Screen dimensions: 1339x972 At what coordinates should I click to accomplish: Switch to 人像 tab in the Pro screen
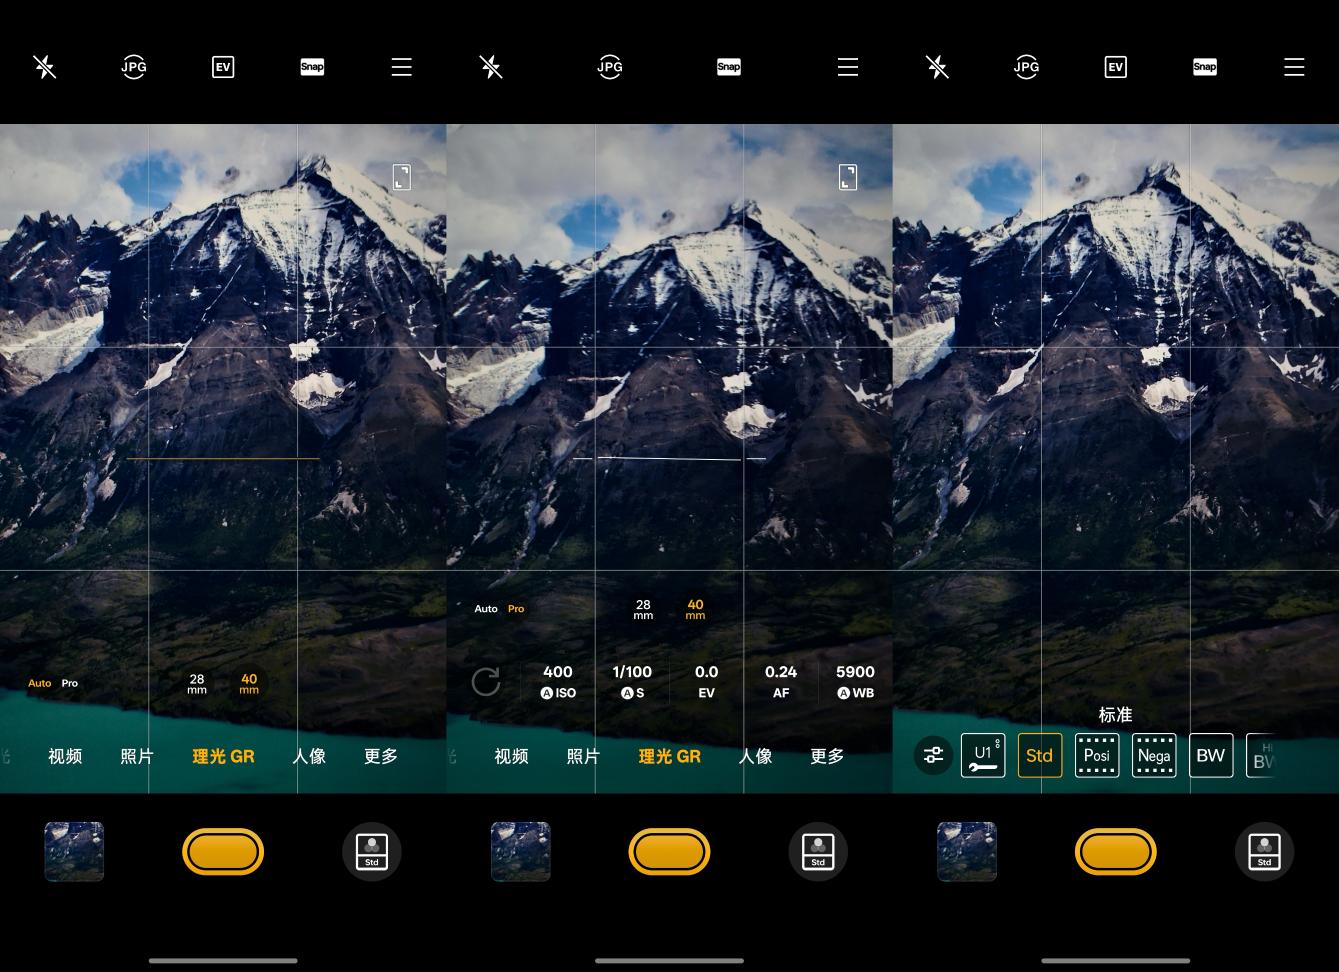click(755, 756)
